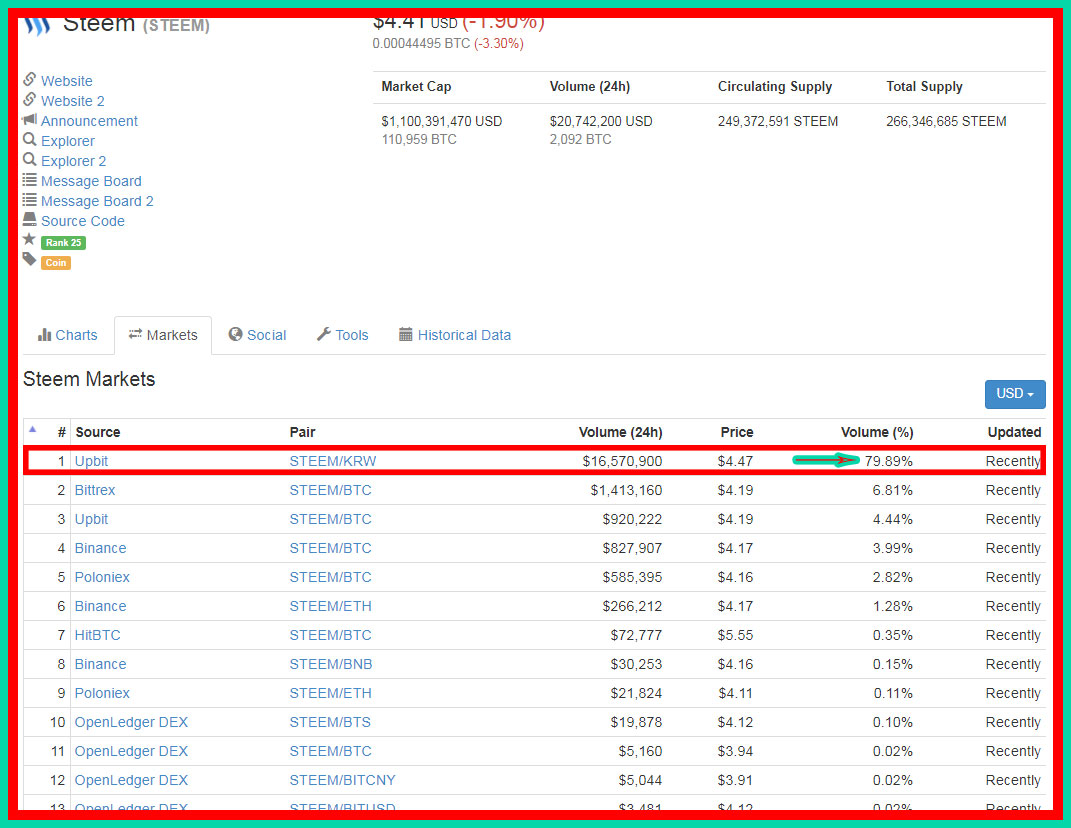Open the STEEM/BTS pair link
This screenshot has height=828, width=1071.
click(x=330, y=722)
